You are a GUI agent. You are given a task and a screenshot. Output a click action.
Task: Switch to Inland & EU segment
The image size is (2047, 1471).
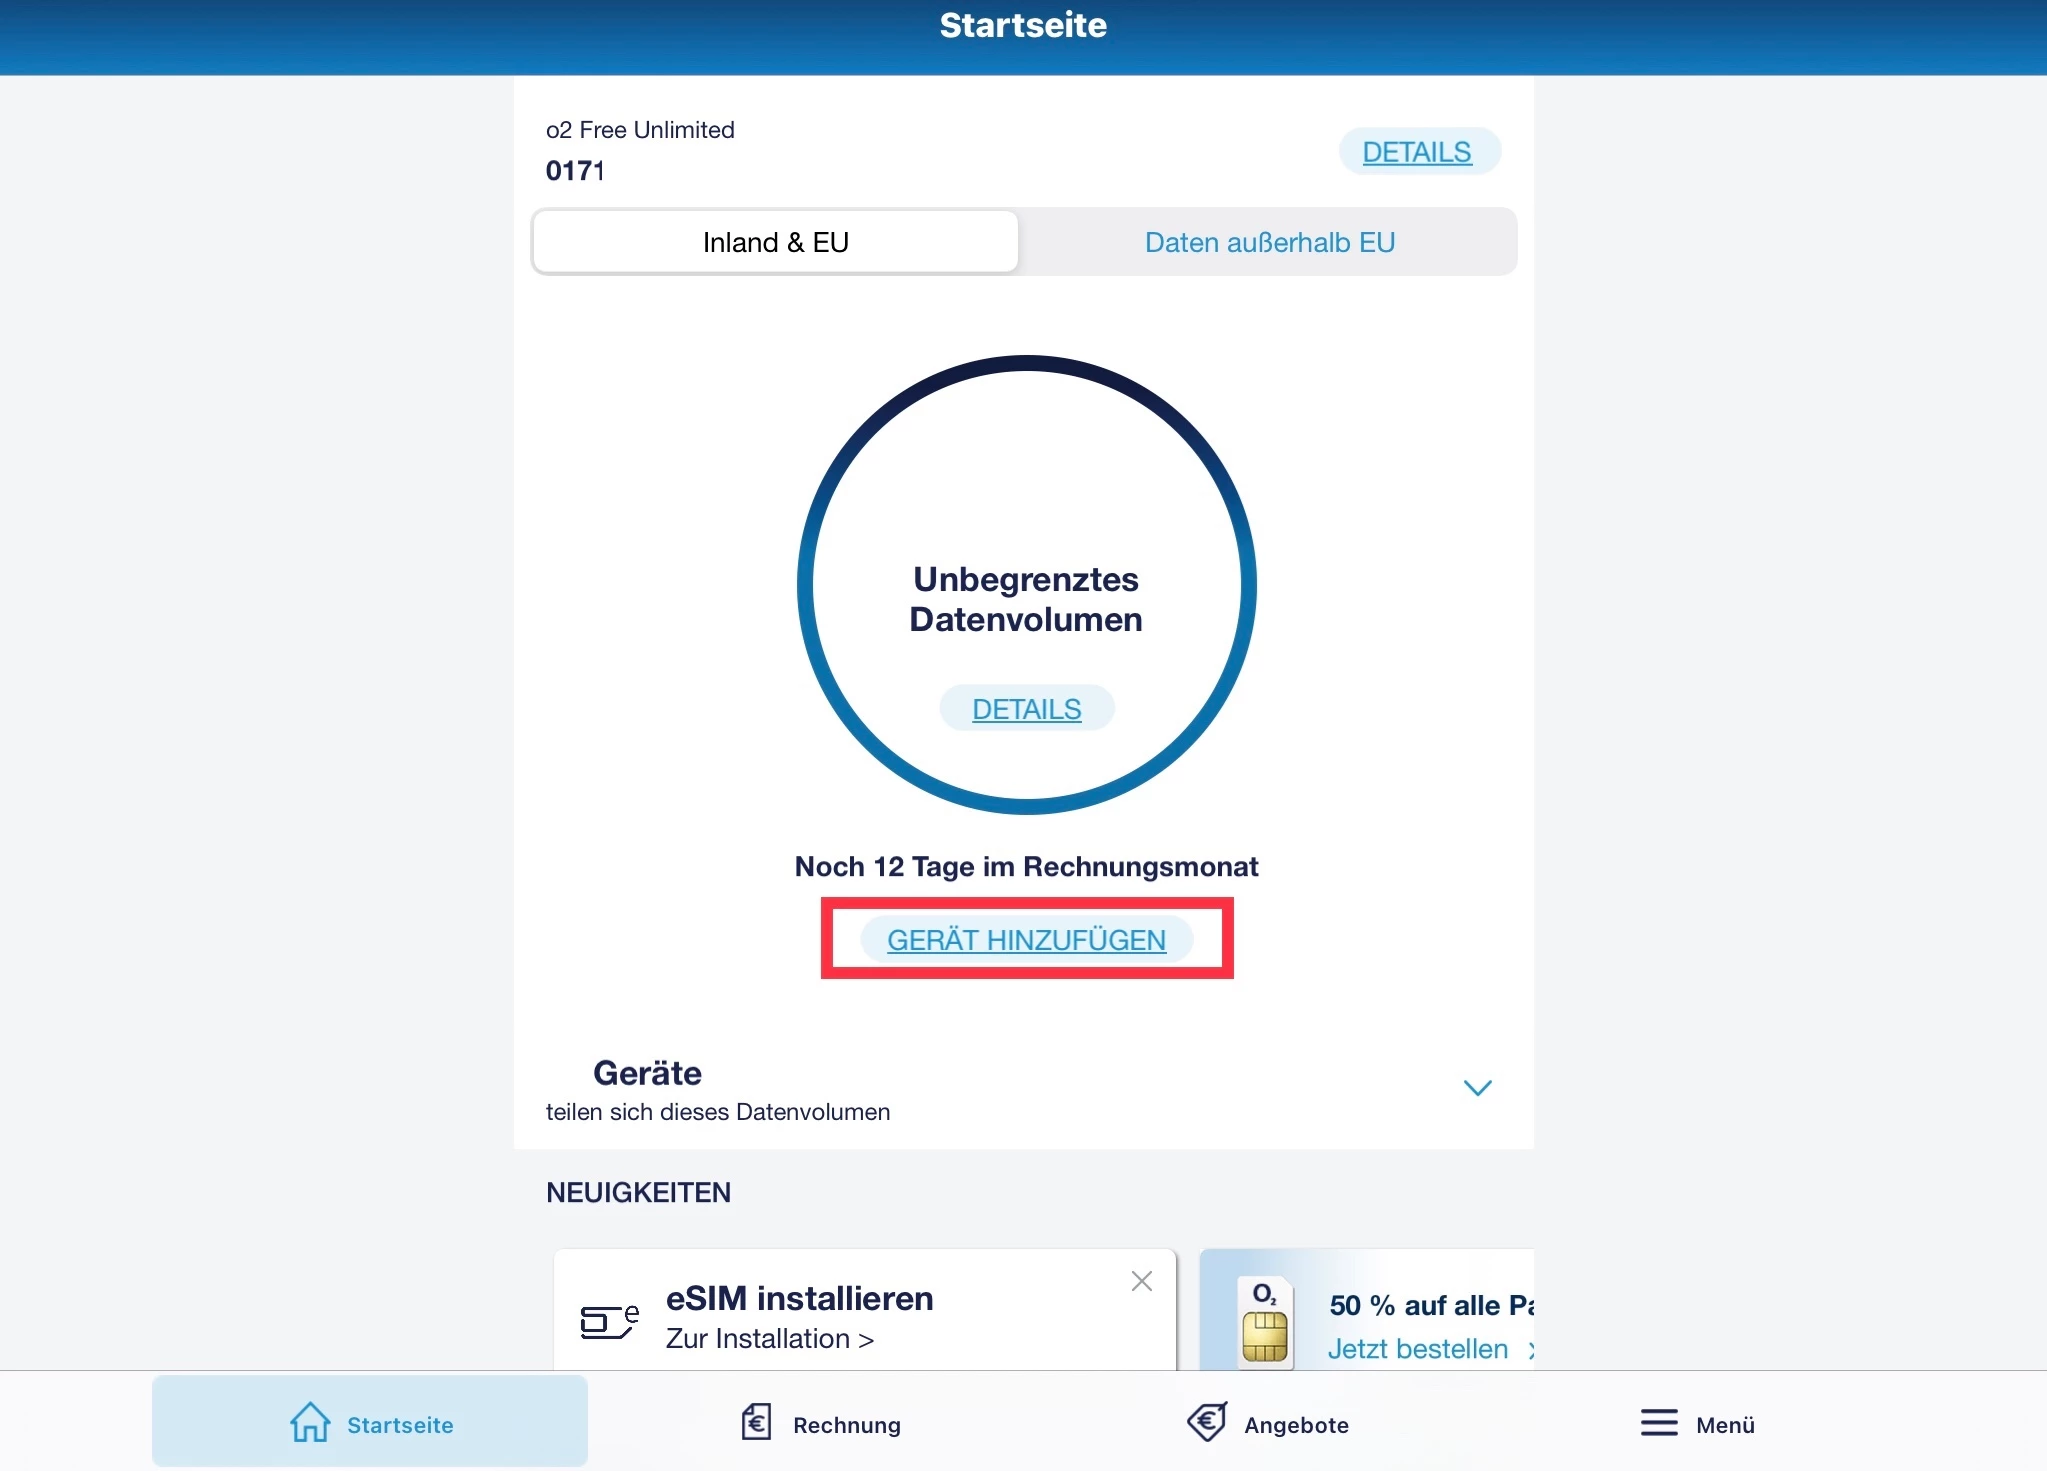[775, 242]
